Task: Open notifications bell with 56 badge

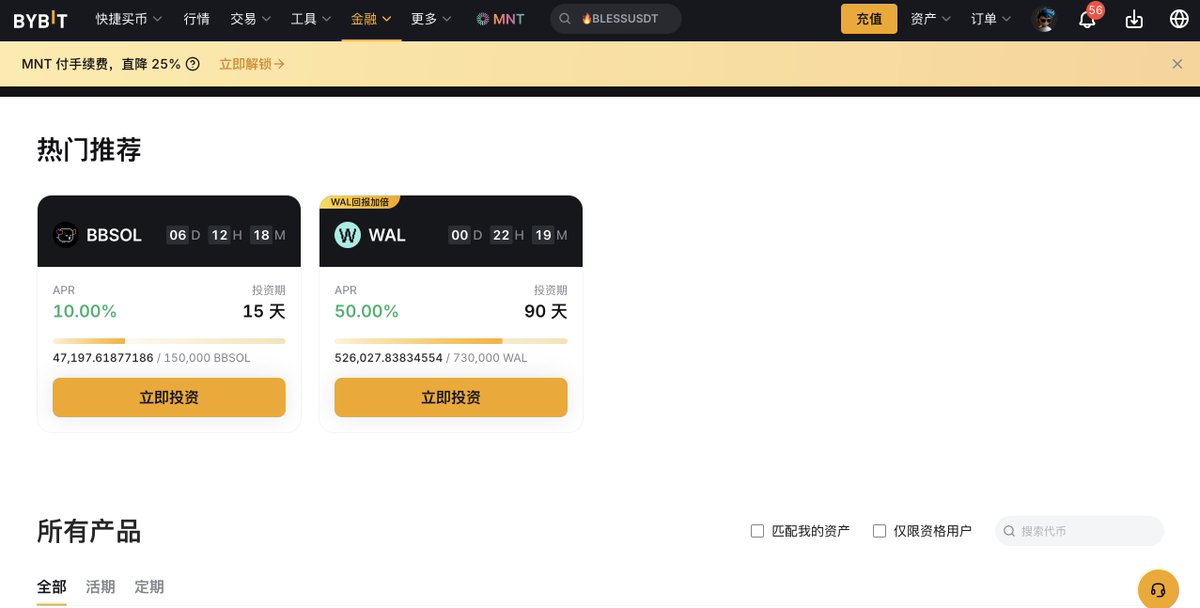Action: coord(1088,18)
